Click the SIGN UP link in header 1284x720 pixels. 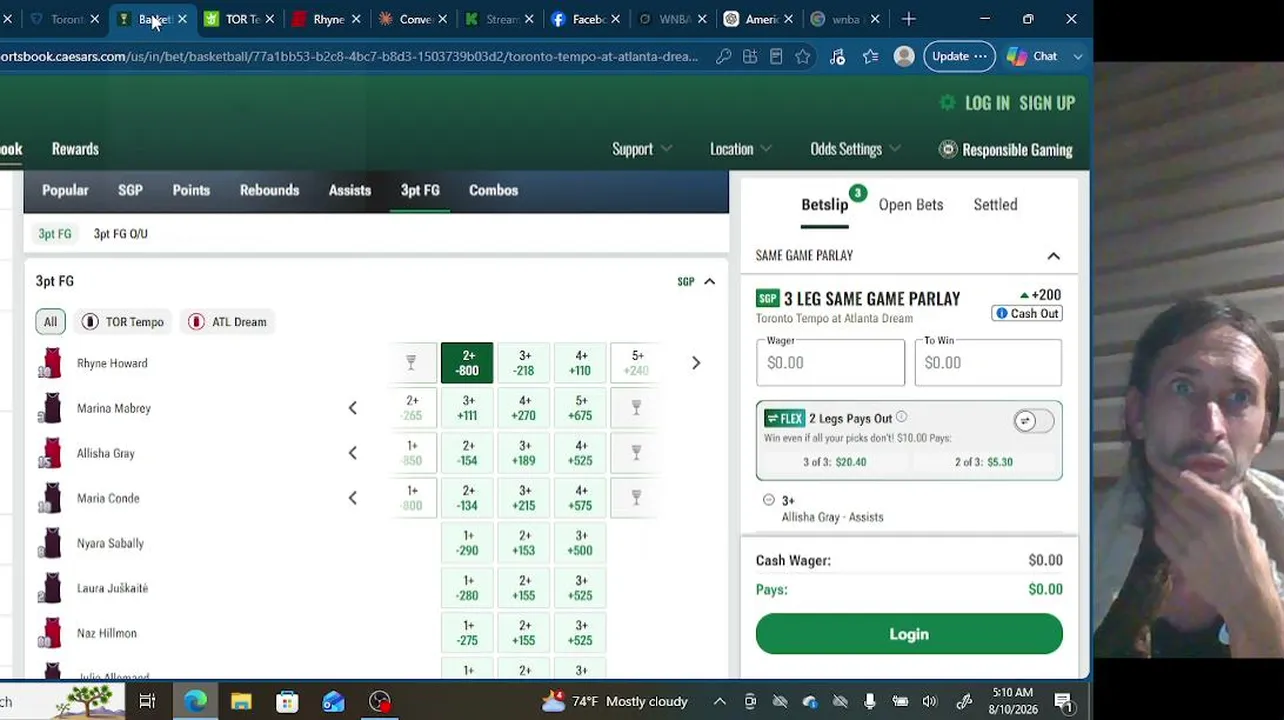pos(1047,103)
